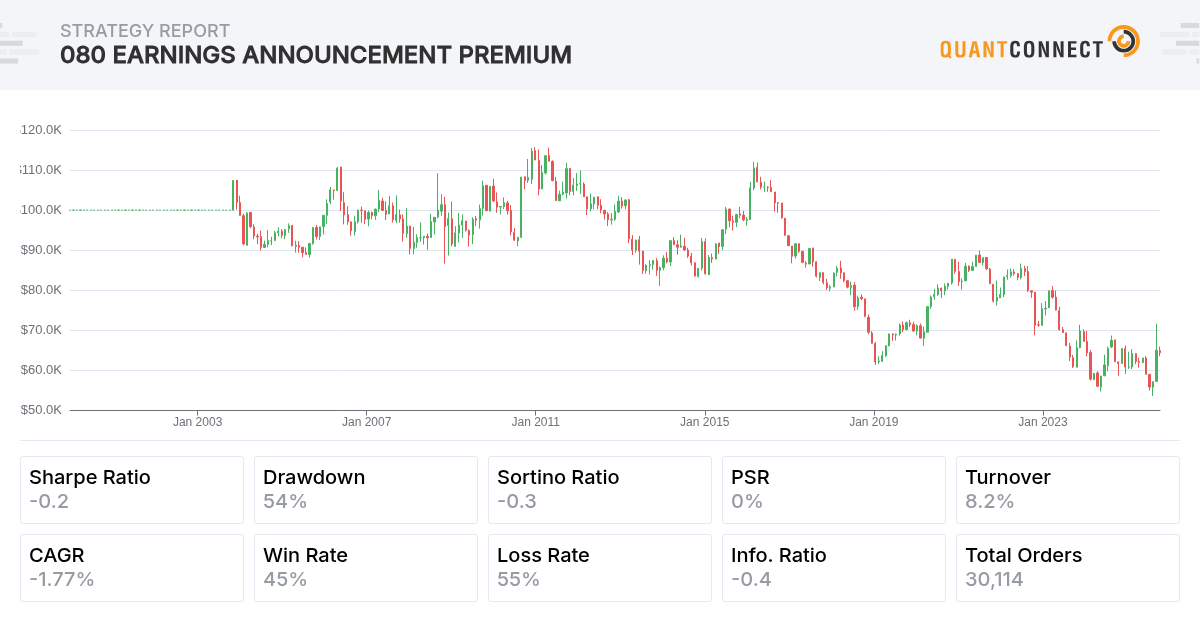Viewport: 1200px width, 632px height.
Task: Click the Sharpe Ratio value -0.2
Action: [49, 502]
